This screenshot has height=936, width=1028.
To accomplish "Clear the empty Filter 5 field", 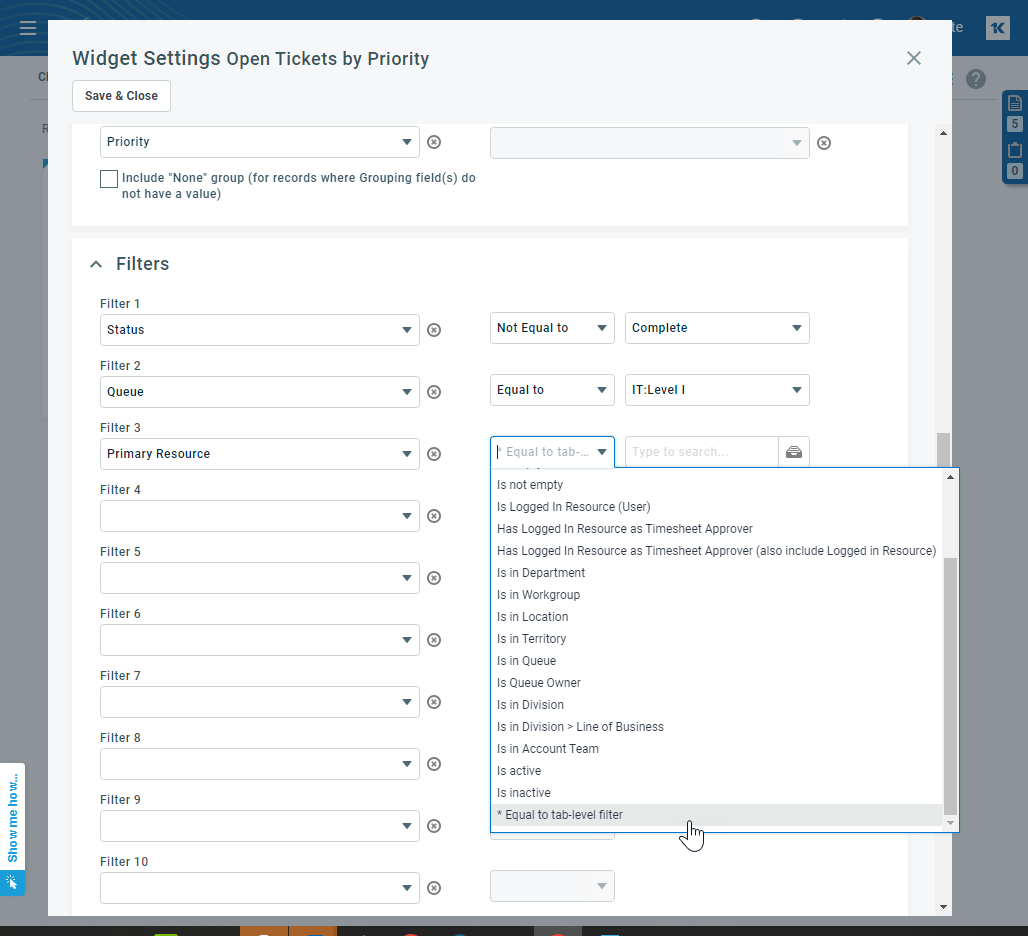I will (434, 577).
